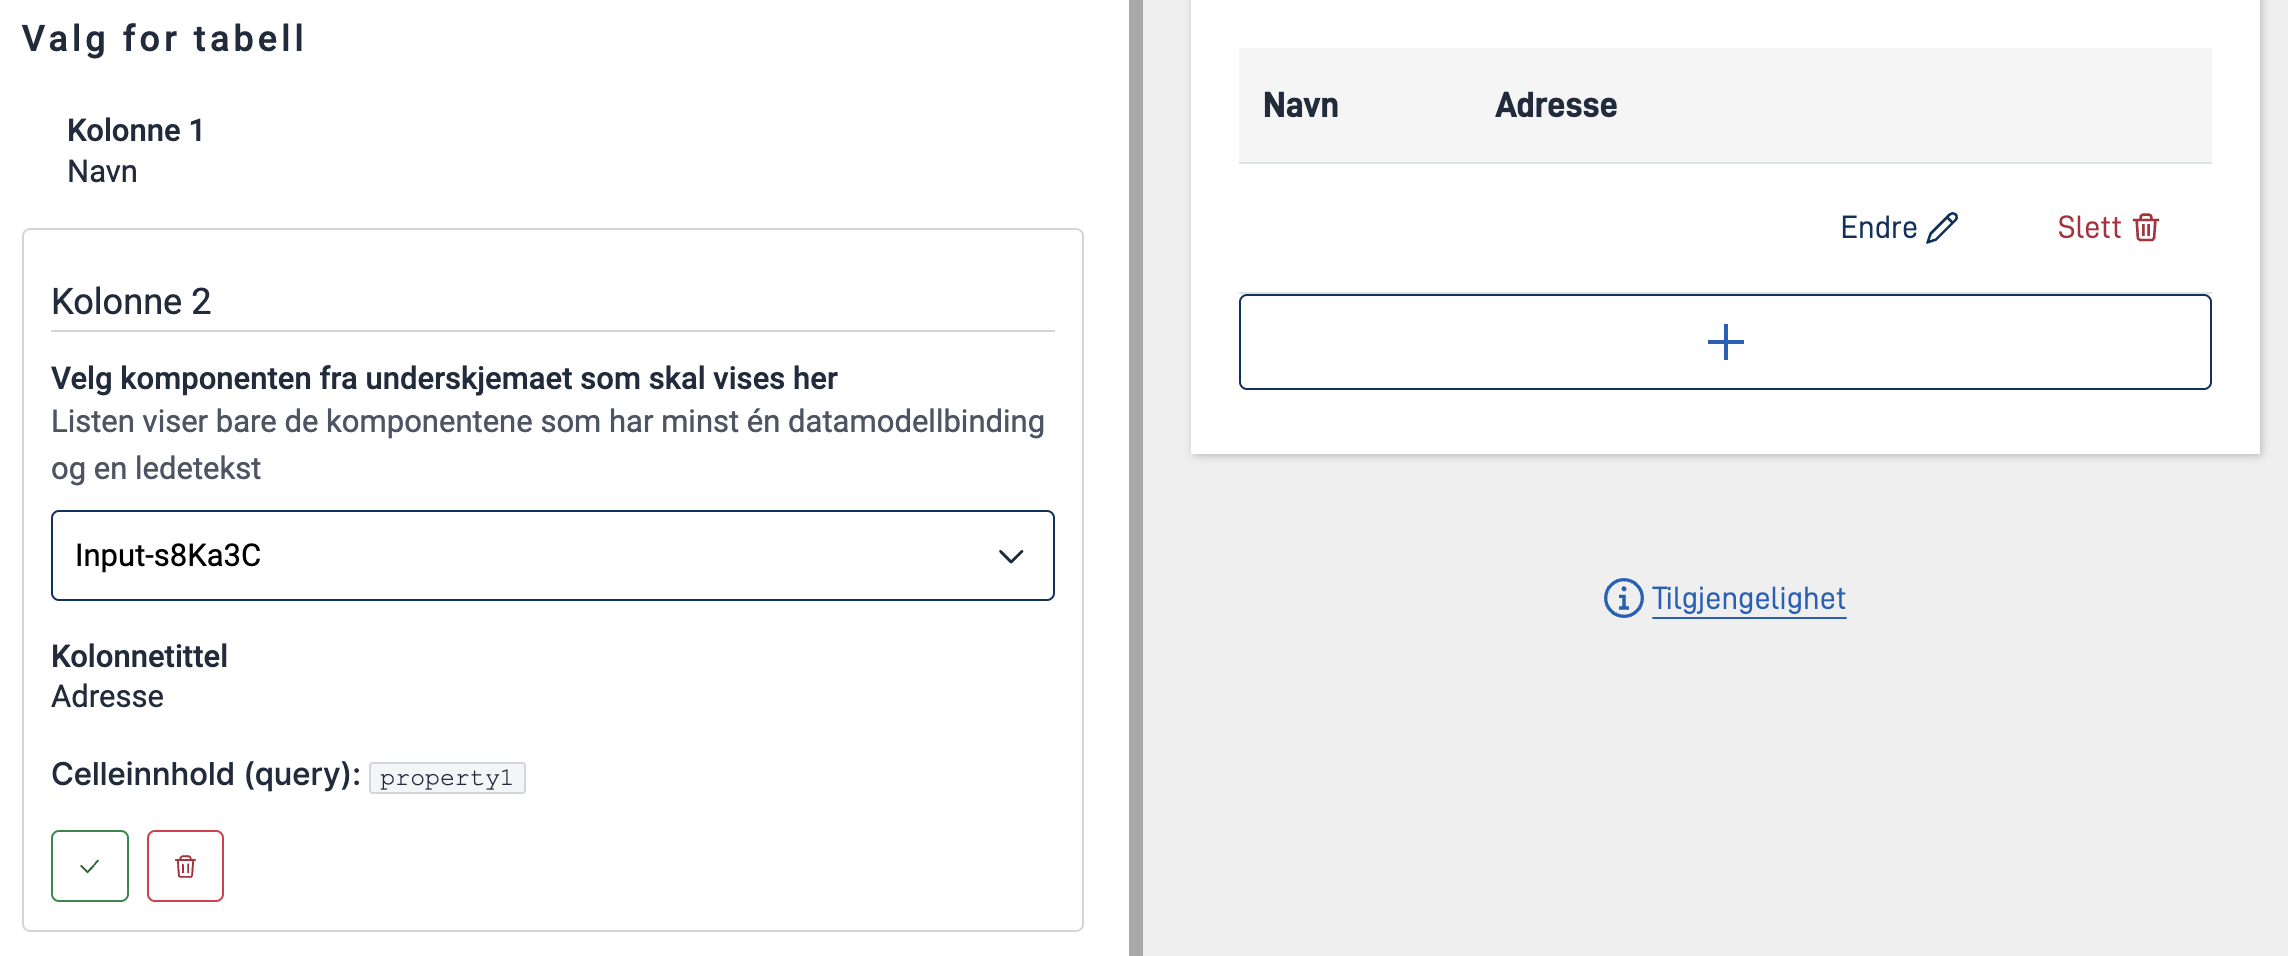Select the Adresse table column header
Screen dimensions: 2288x956
(1555, 105)
